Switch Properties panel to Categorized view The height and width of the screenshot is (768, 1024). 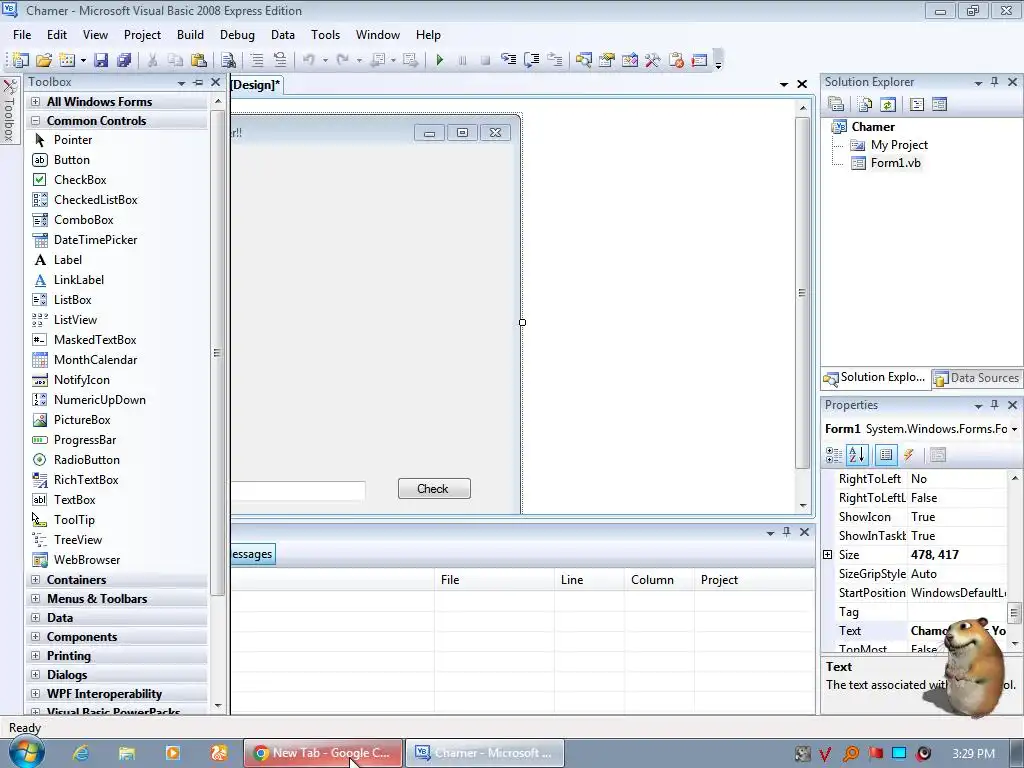click(x=834, y=455)
